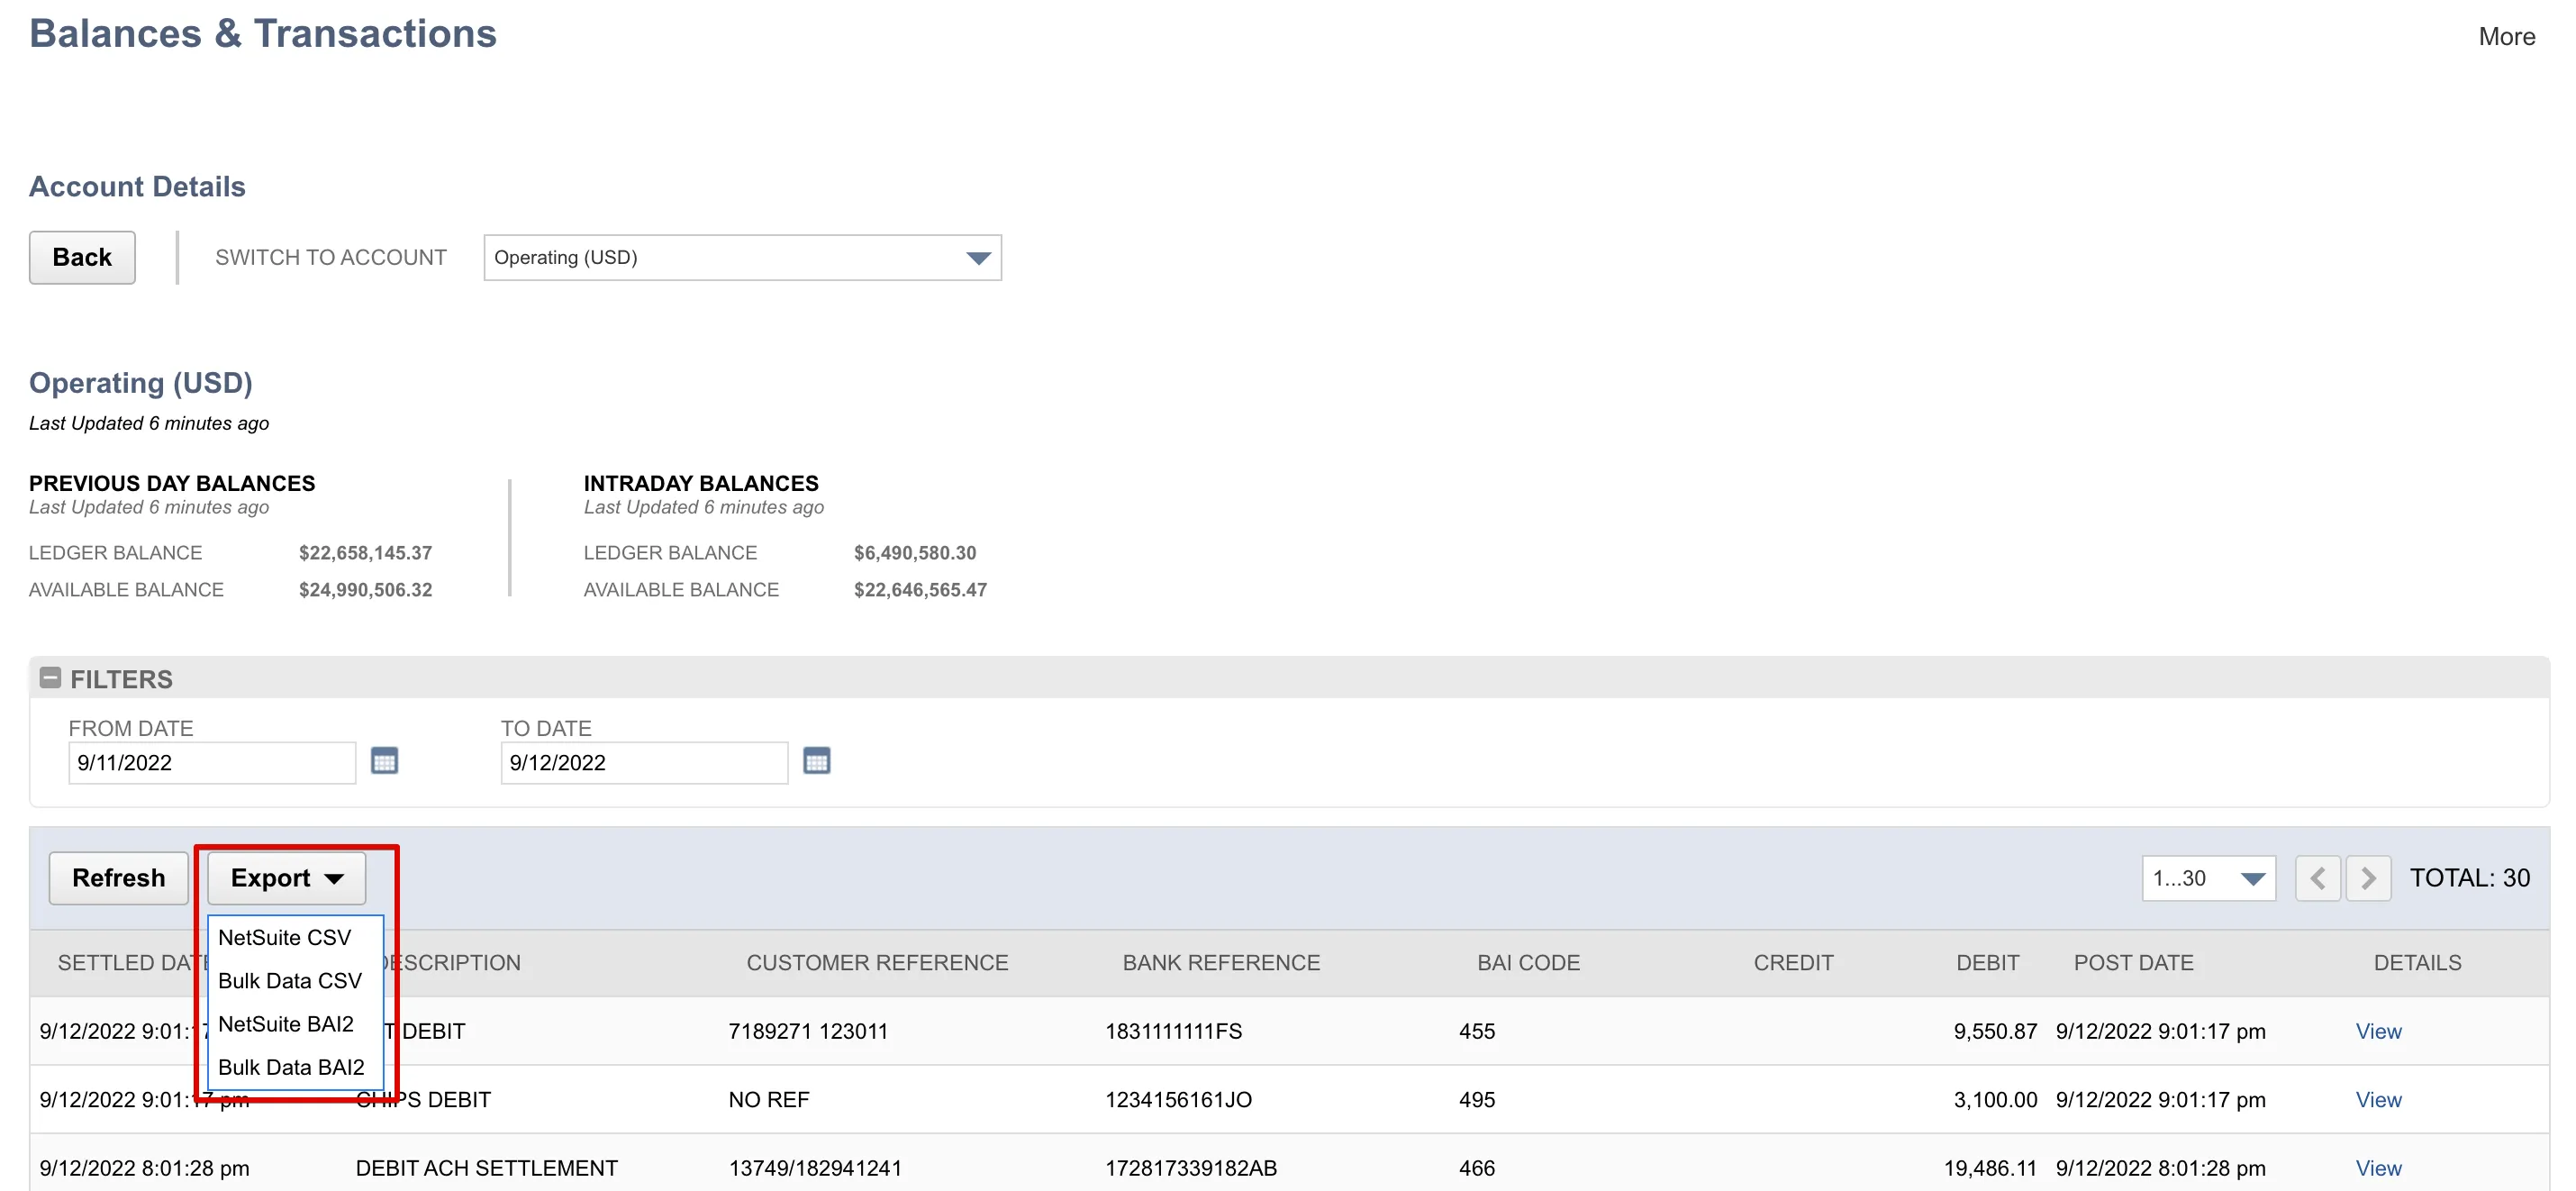Select NetSuite CSV export option
This screenshot has width=2576, height=1191.
[285, 938]
